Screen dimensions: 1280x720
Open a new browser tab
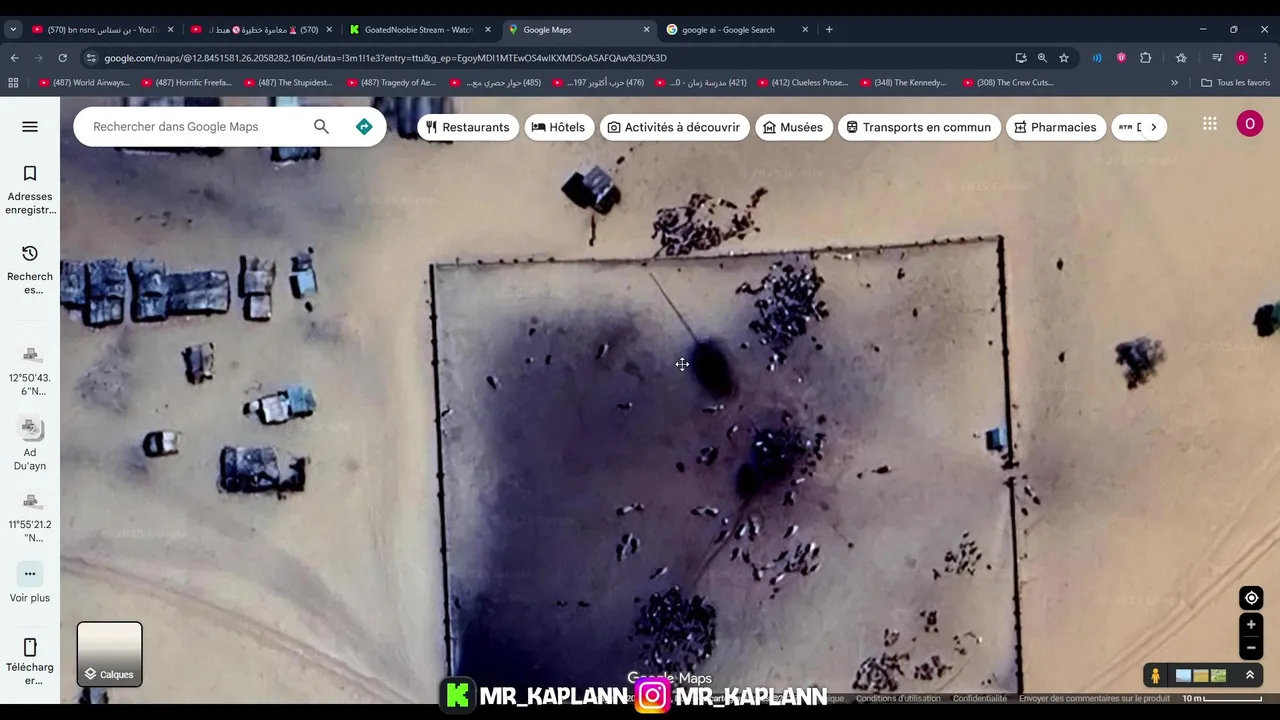[829, 30]
